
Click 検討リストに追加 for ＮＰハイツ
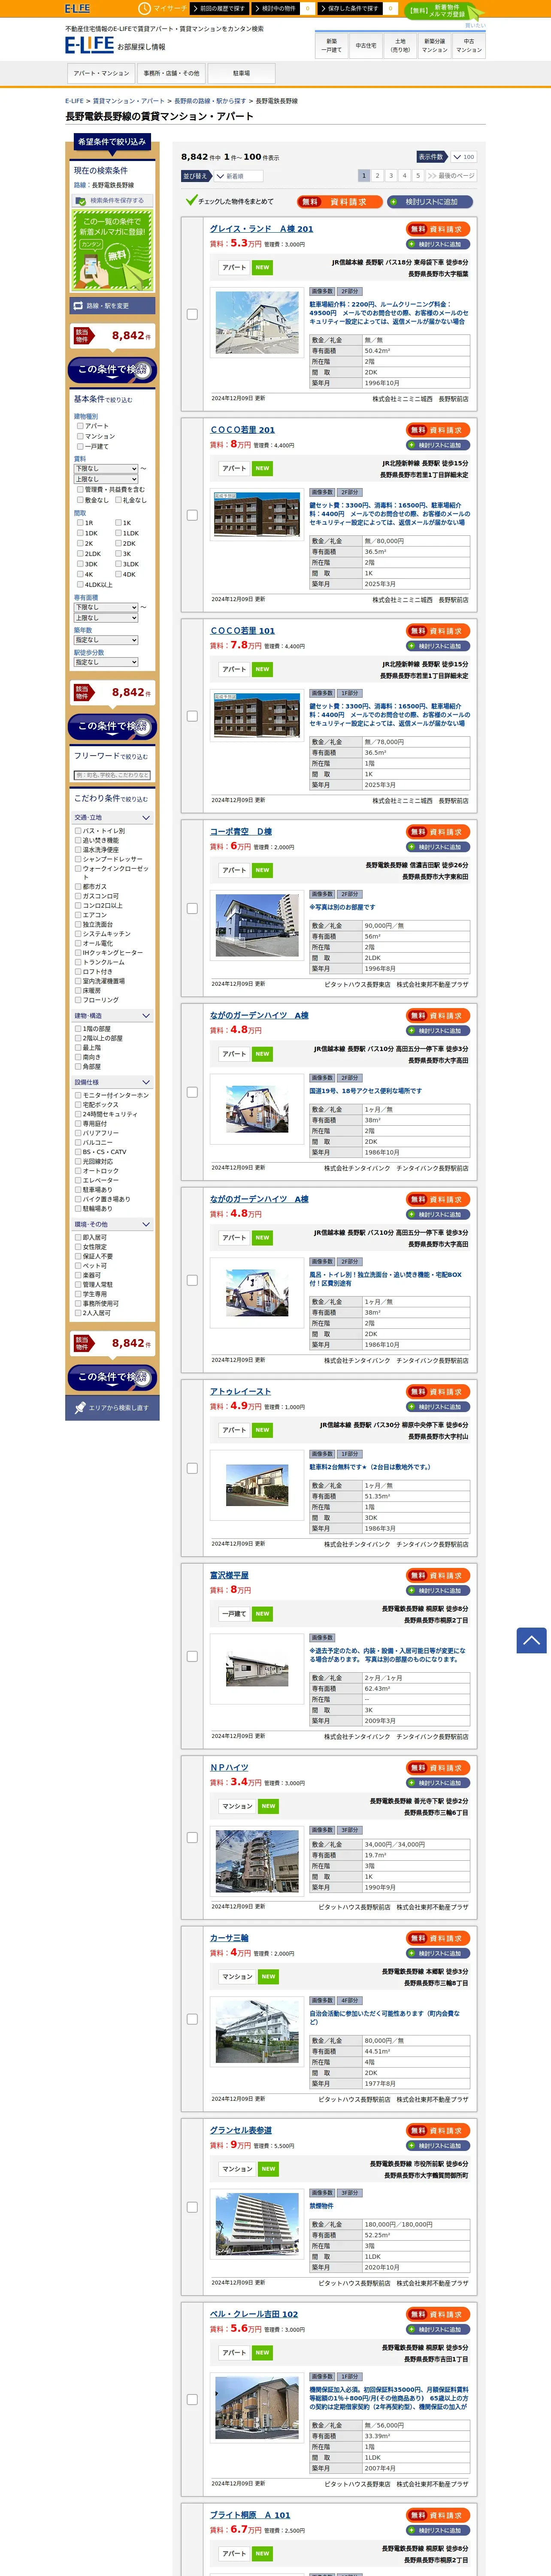coord(438,1783)
